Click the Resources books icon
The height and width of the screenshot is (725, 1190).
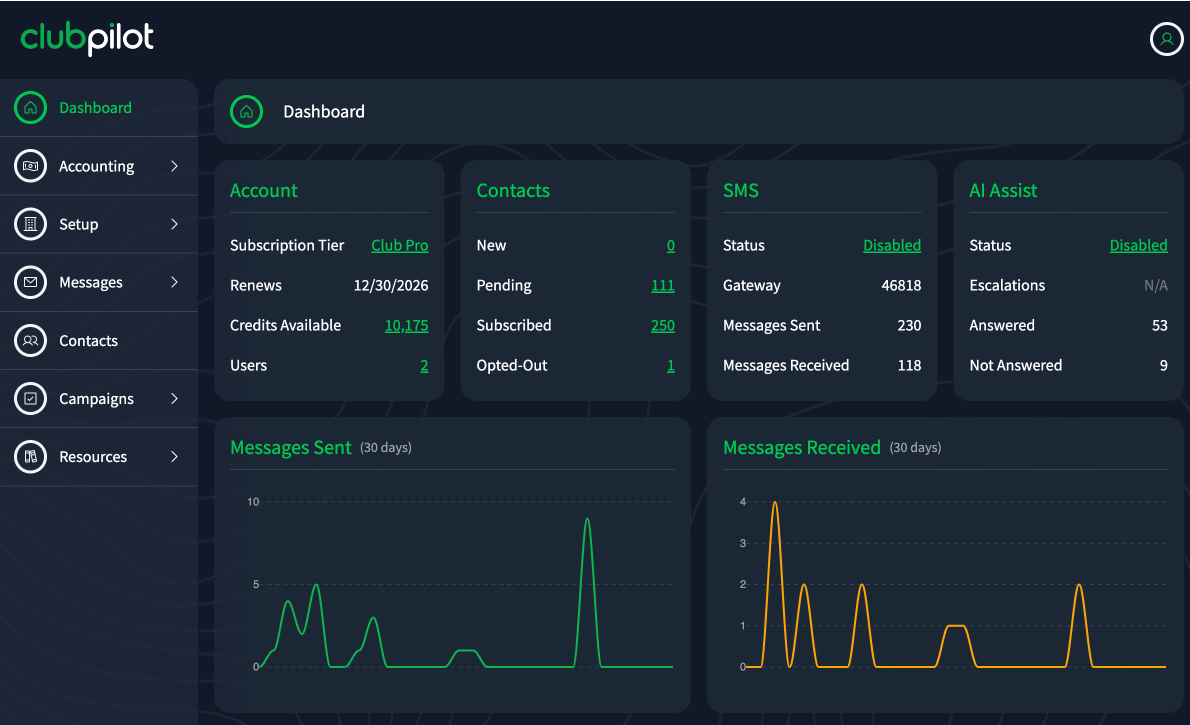[x=30, y=457]
